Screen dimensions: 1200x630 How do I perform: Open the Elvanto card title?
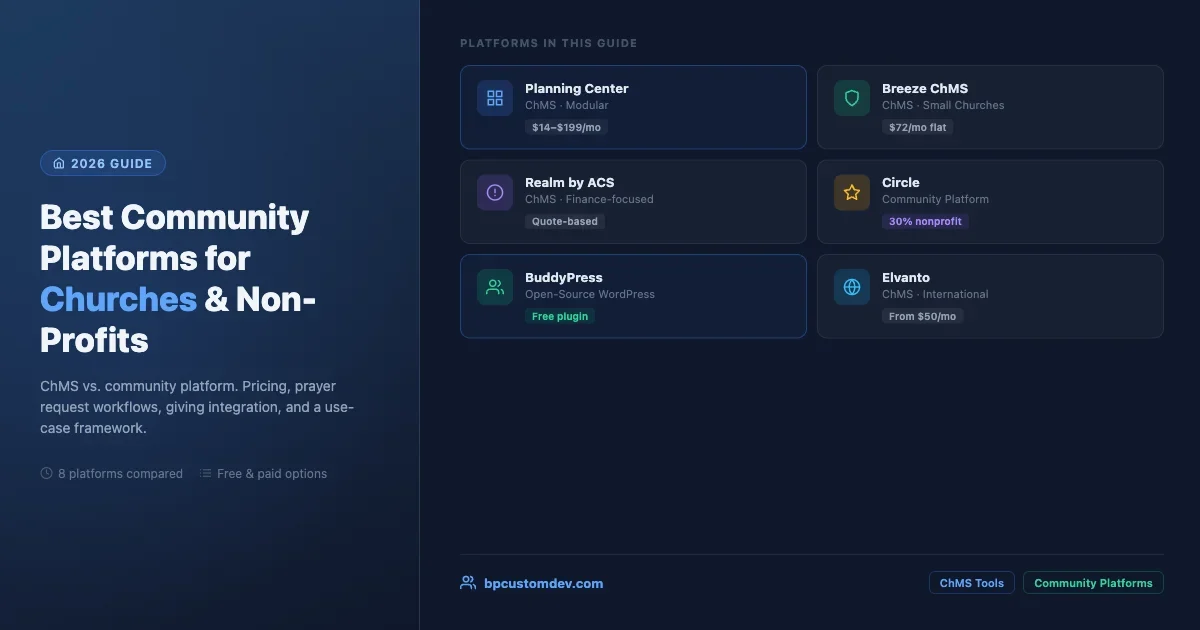pyautogui.click(x=907, y=277)
